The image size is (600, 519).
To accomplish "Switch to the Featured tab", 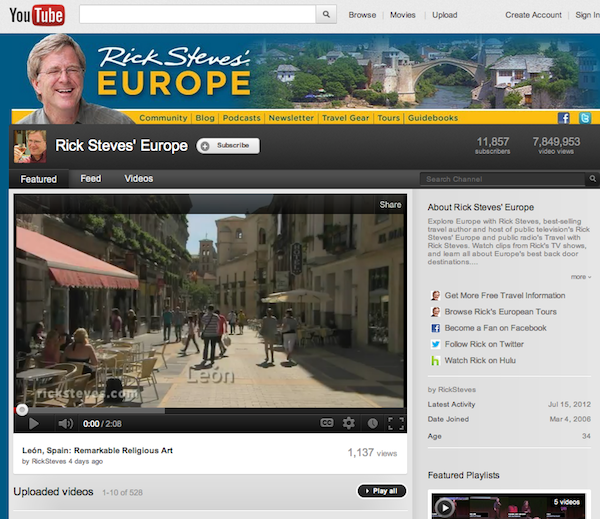I will pyautogui.click(x=39, y=179).
